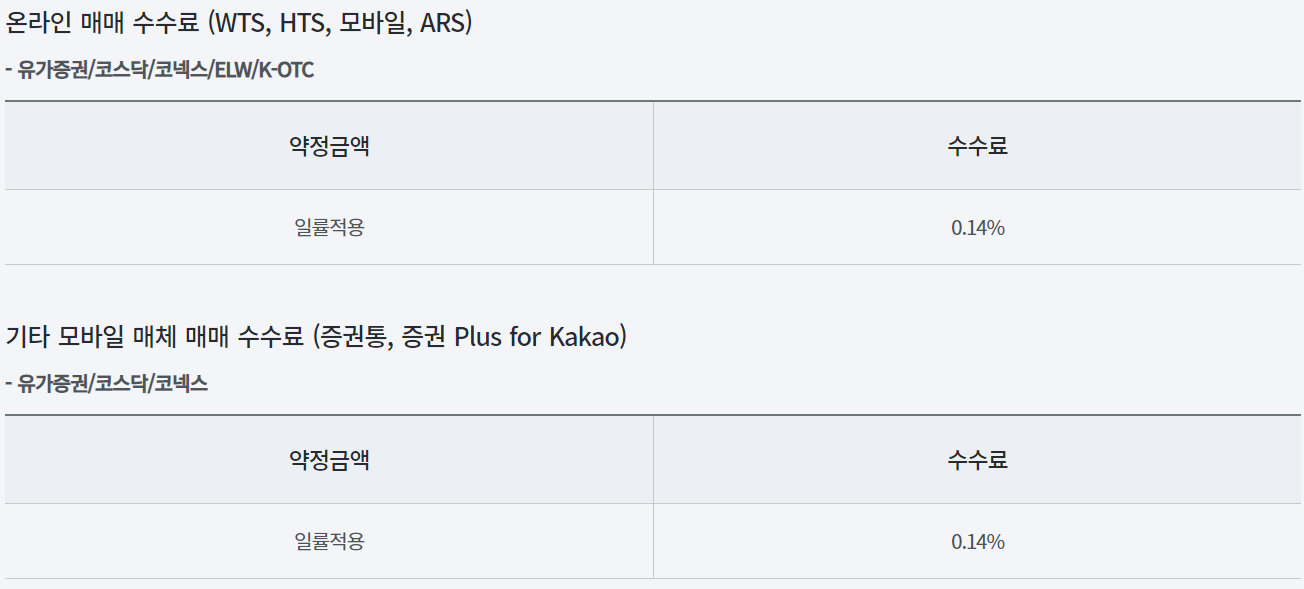
Task: Click the 모바일 word in the online fee heading
Action: point(374,22)
